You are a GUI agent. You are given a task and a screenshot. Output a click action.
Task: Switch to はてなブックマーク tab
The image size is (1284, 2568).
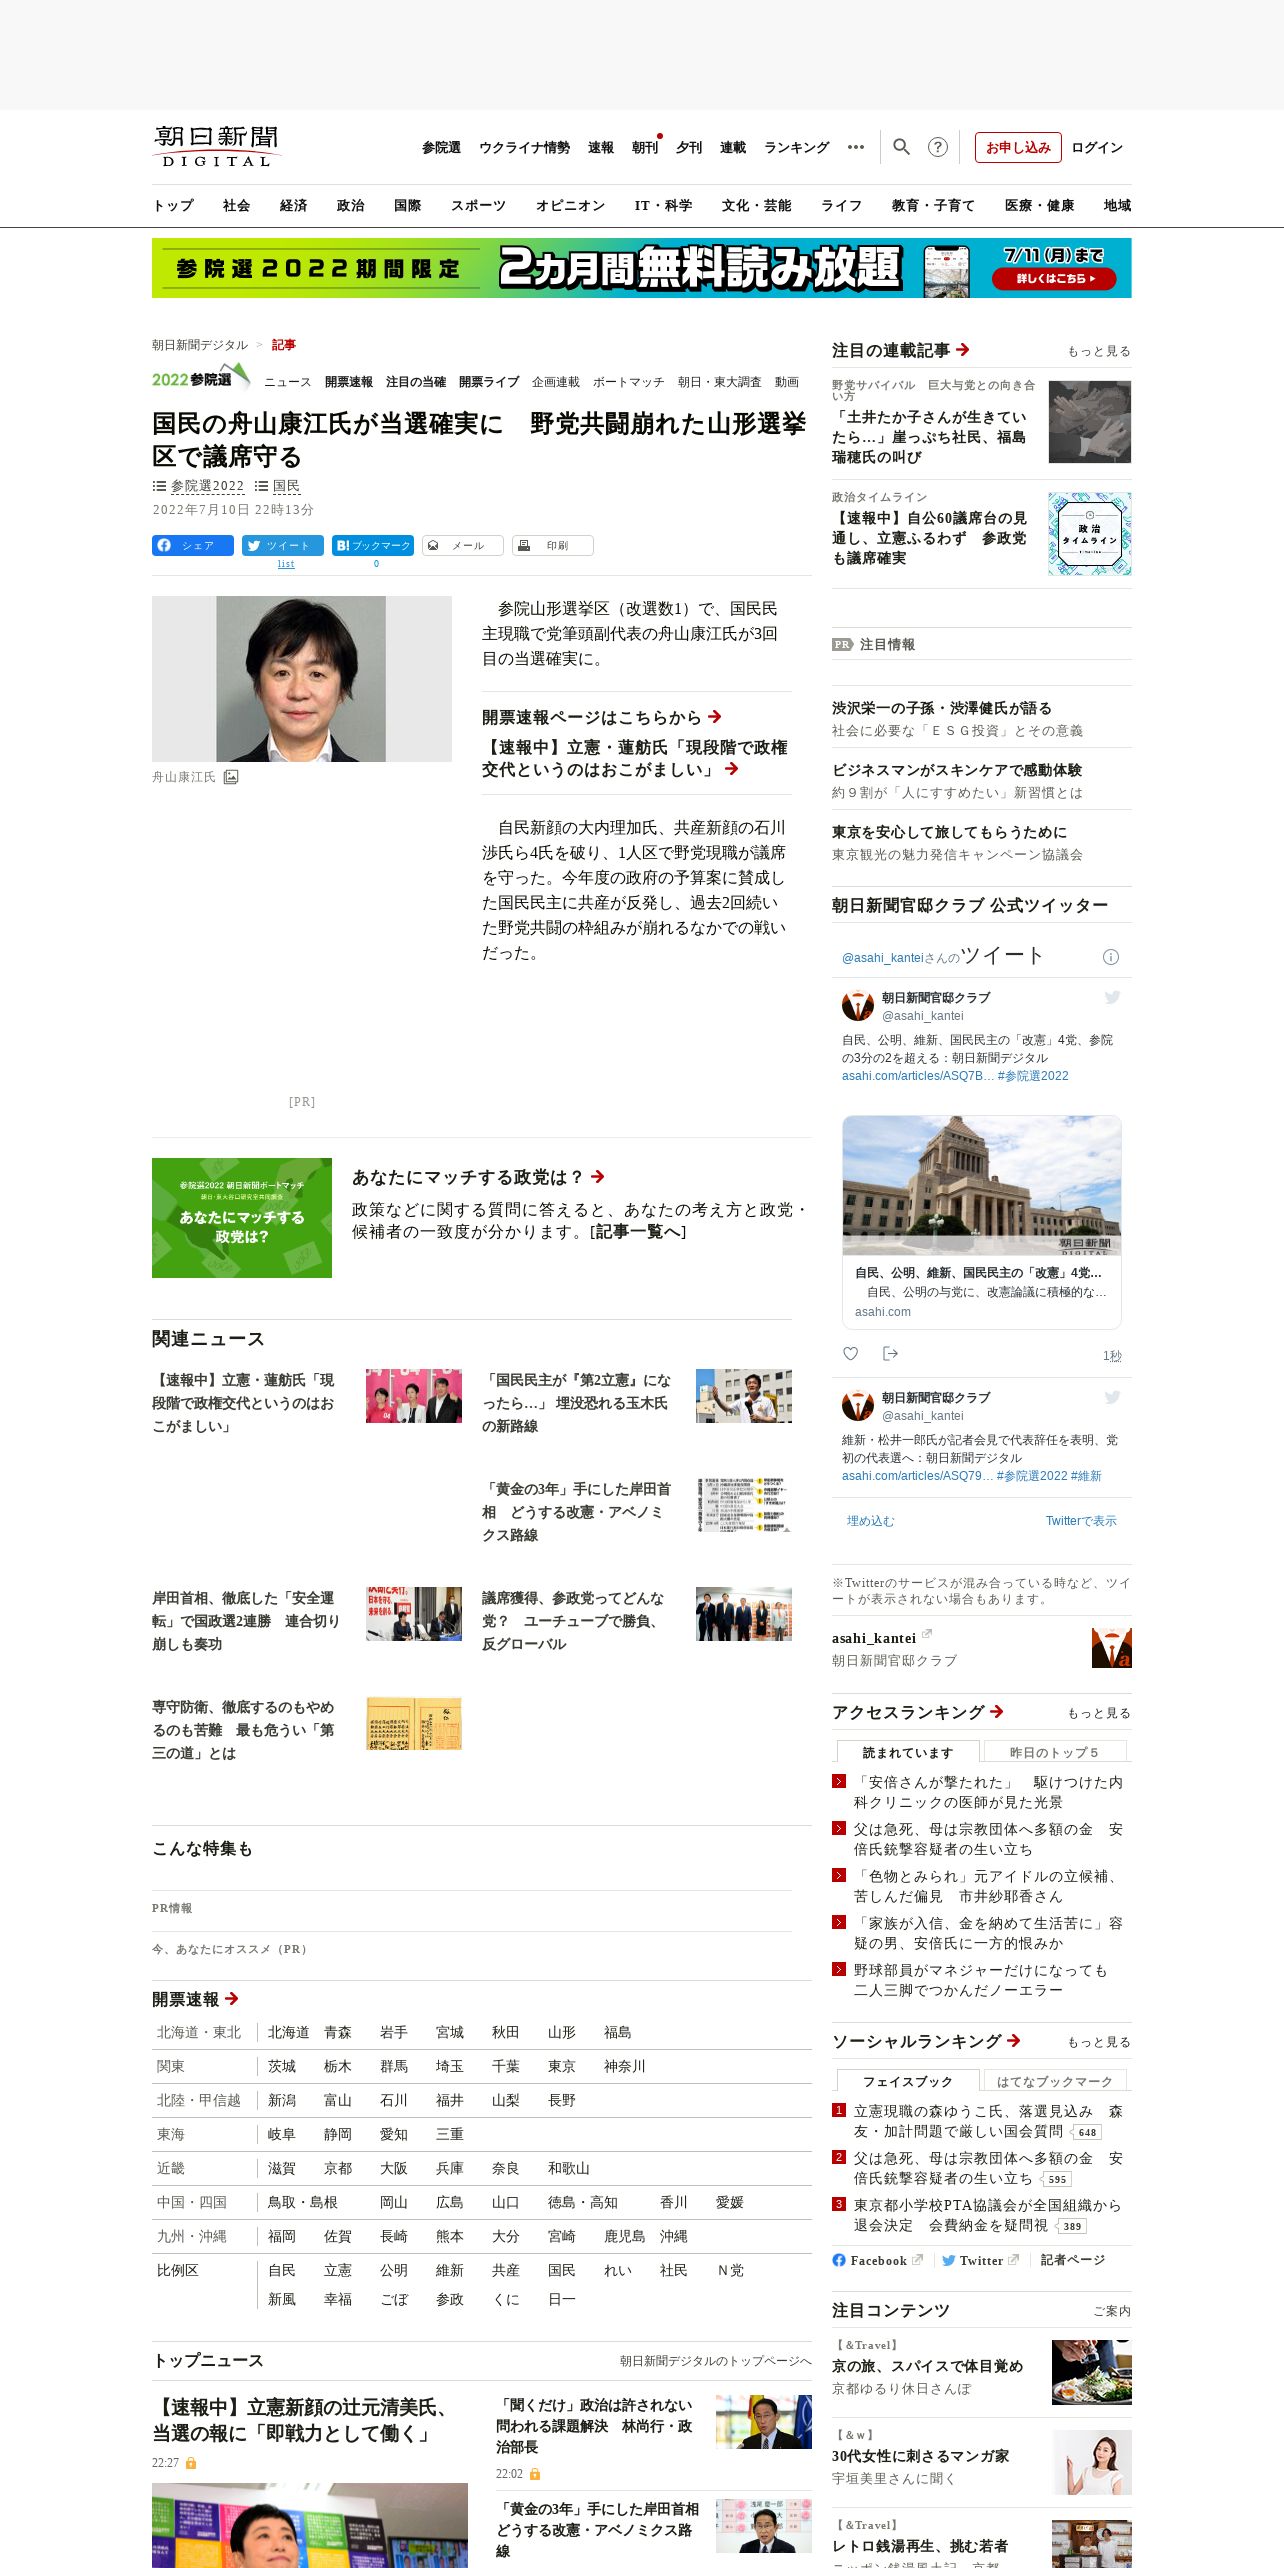pos(1054,2081)
